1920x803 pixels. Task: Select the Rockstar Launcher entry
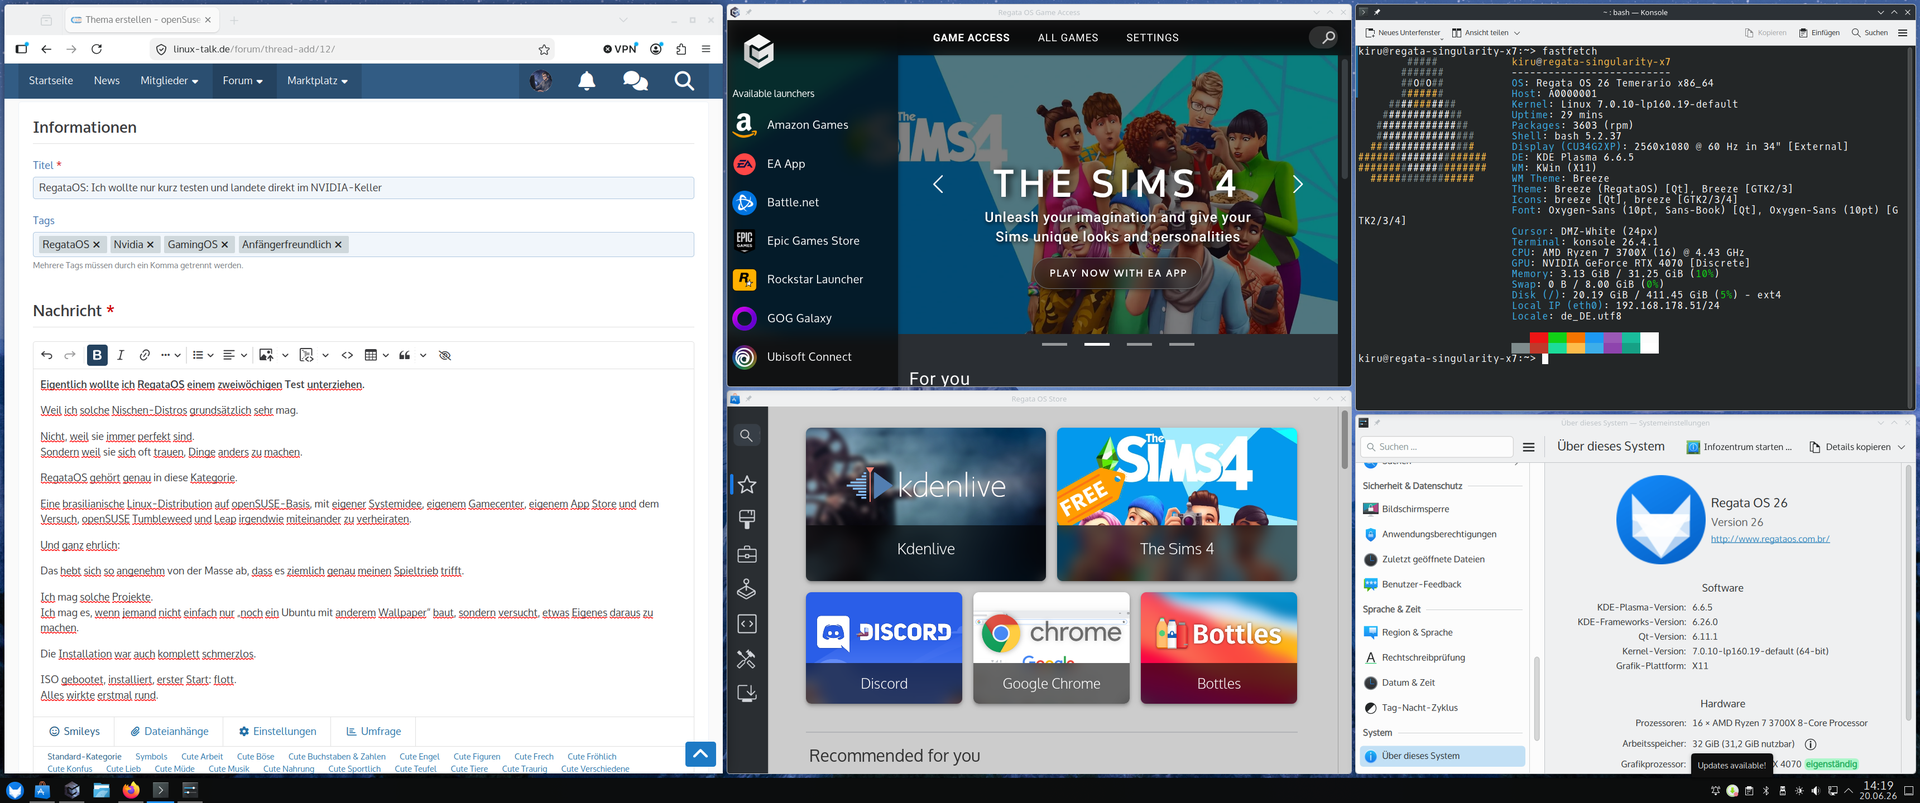click(x=797, y=280)
